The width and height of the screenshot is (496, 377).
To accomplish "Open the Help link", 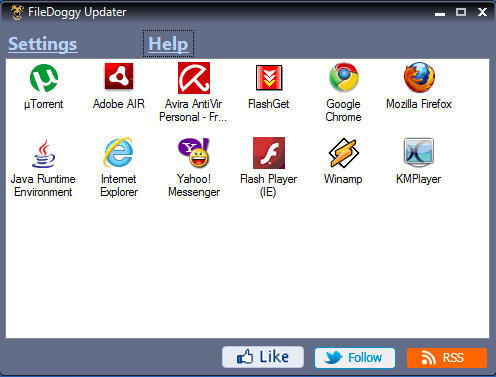I will coord(168,44).
